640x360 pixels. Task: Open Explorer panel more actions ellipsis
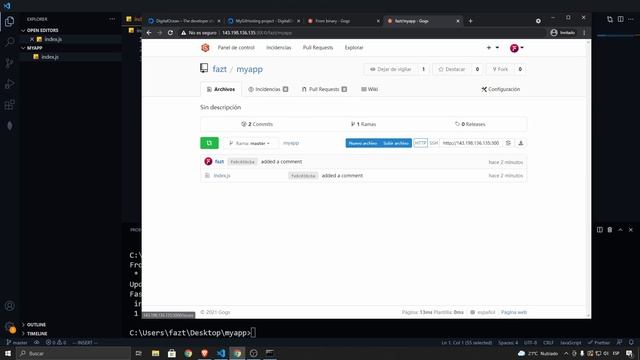click(112, 19)
